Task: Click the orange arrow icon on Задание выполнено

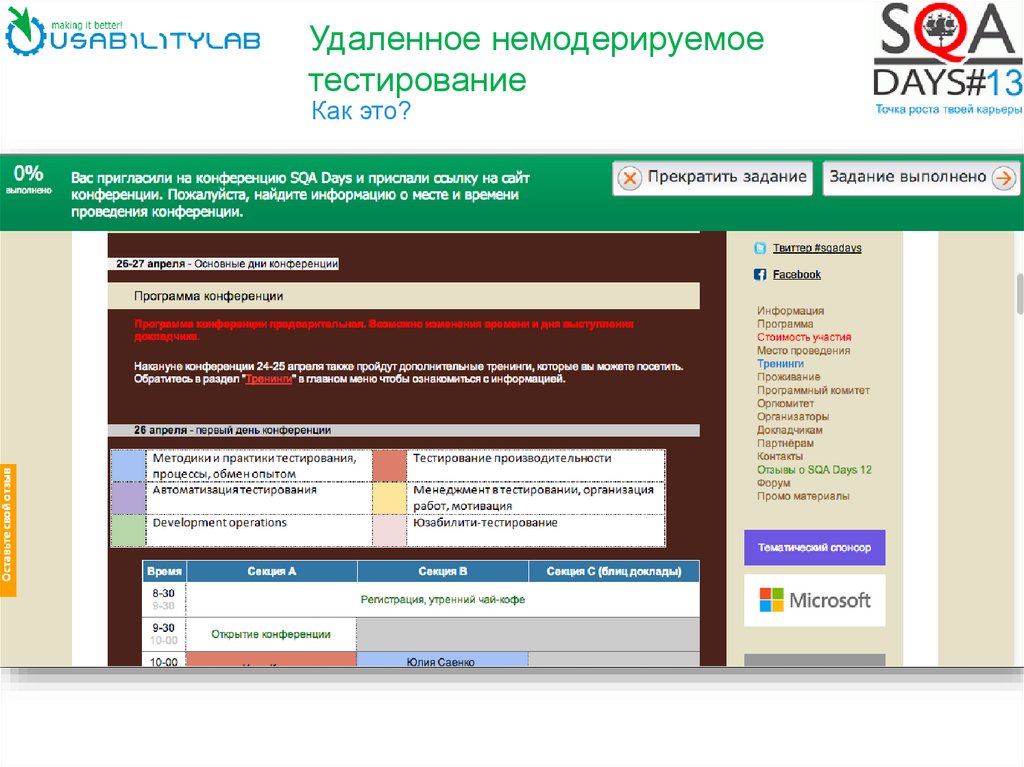Action: 1004,178
